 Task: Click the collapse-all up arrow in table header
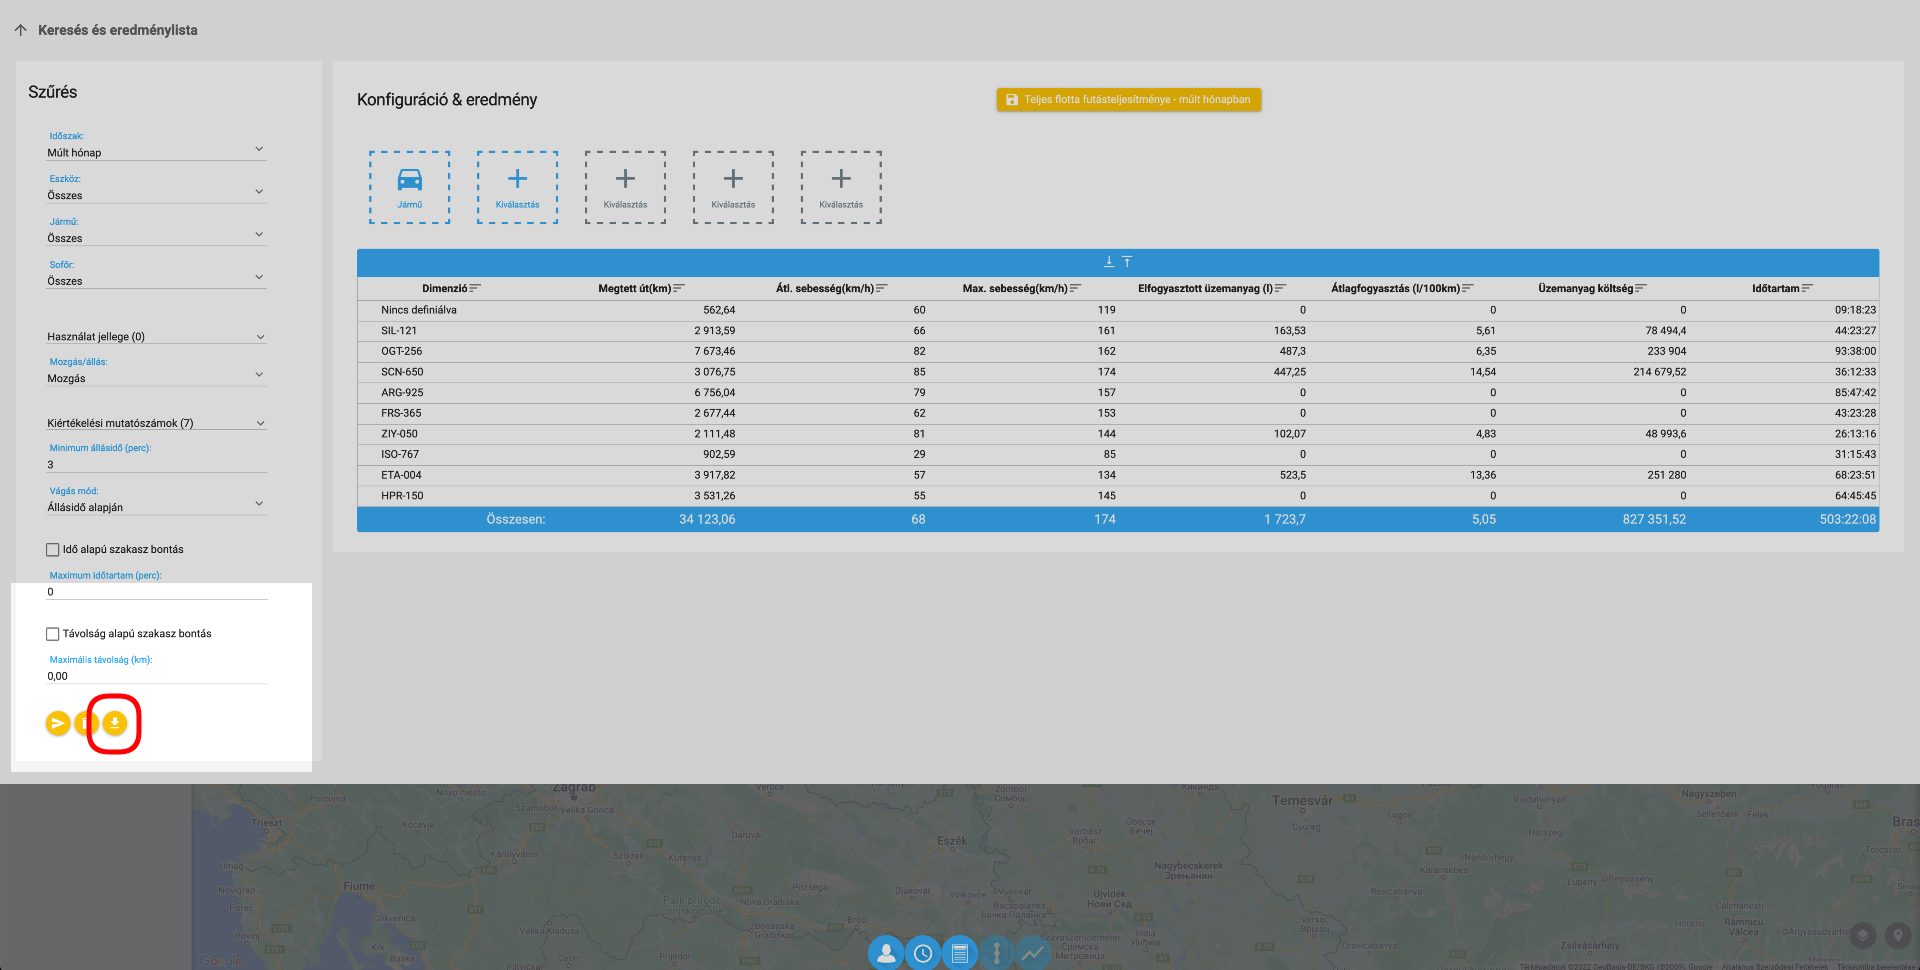click(1127, 262)
